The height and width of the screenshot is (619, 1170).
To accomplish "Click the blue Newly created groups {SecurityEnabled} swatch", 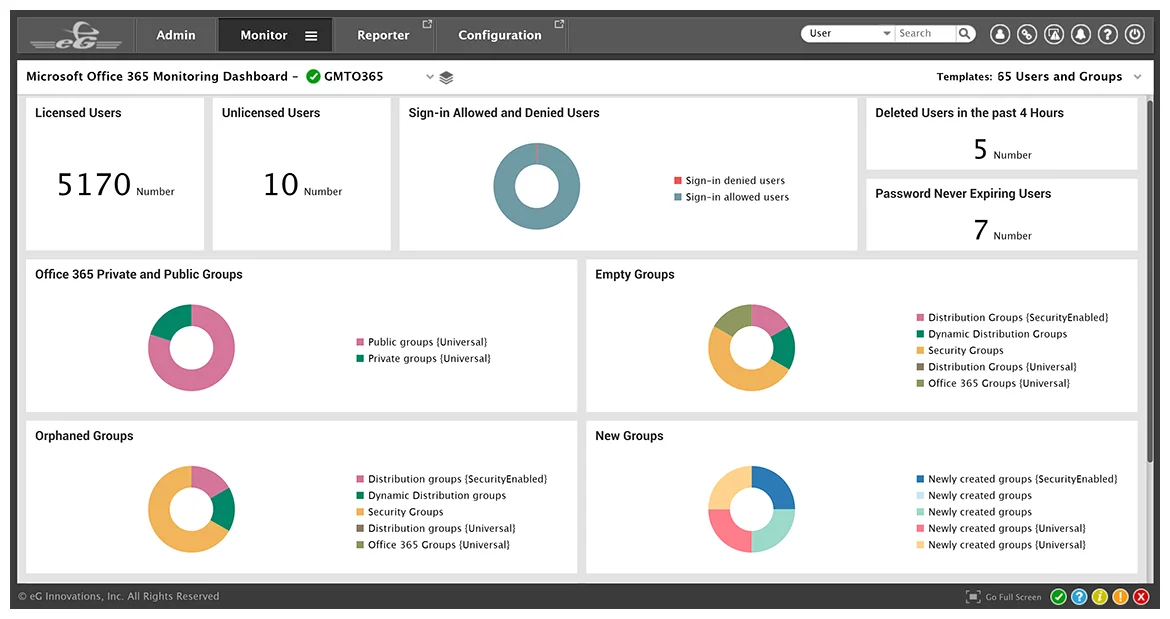I will [920, 480].
